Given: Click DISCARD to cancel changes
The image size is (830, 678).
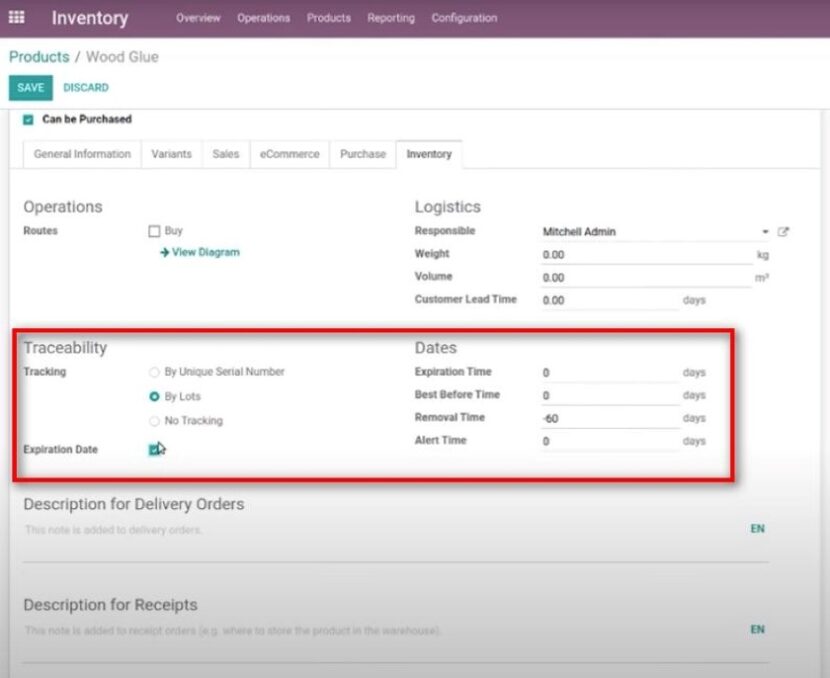Looking at the screenshot, I should pos(85,88).
